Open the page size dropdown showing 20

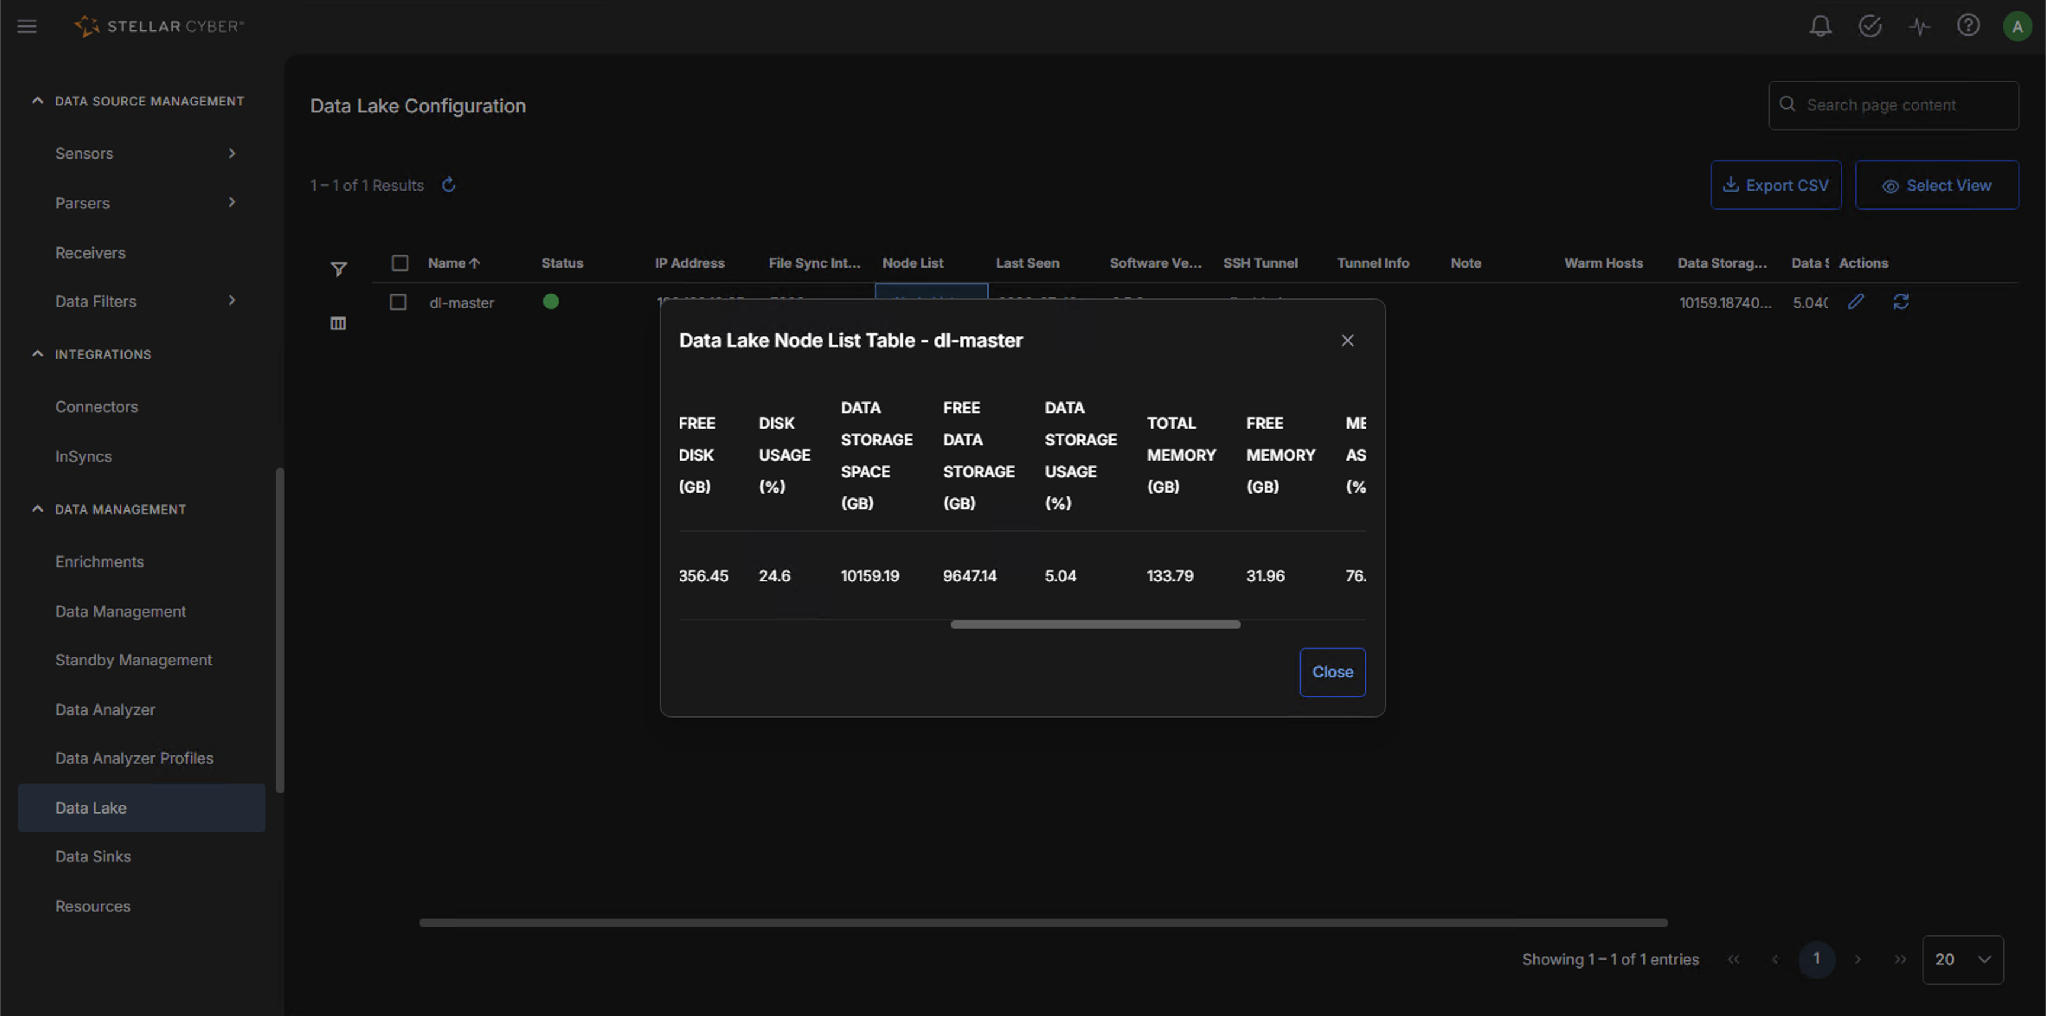[1963, 960]
